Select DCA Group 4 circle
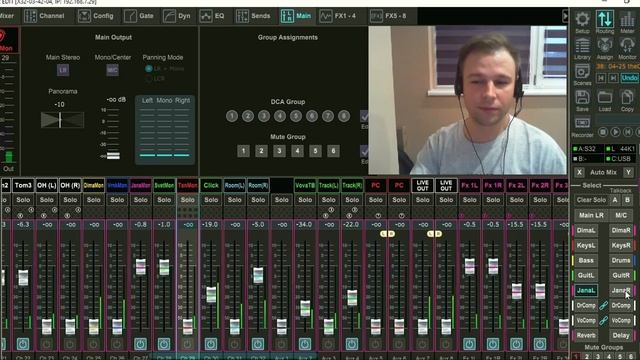Viewport: 640px width, 360px height. (x=280, y=116)
